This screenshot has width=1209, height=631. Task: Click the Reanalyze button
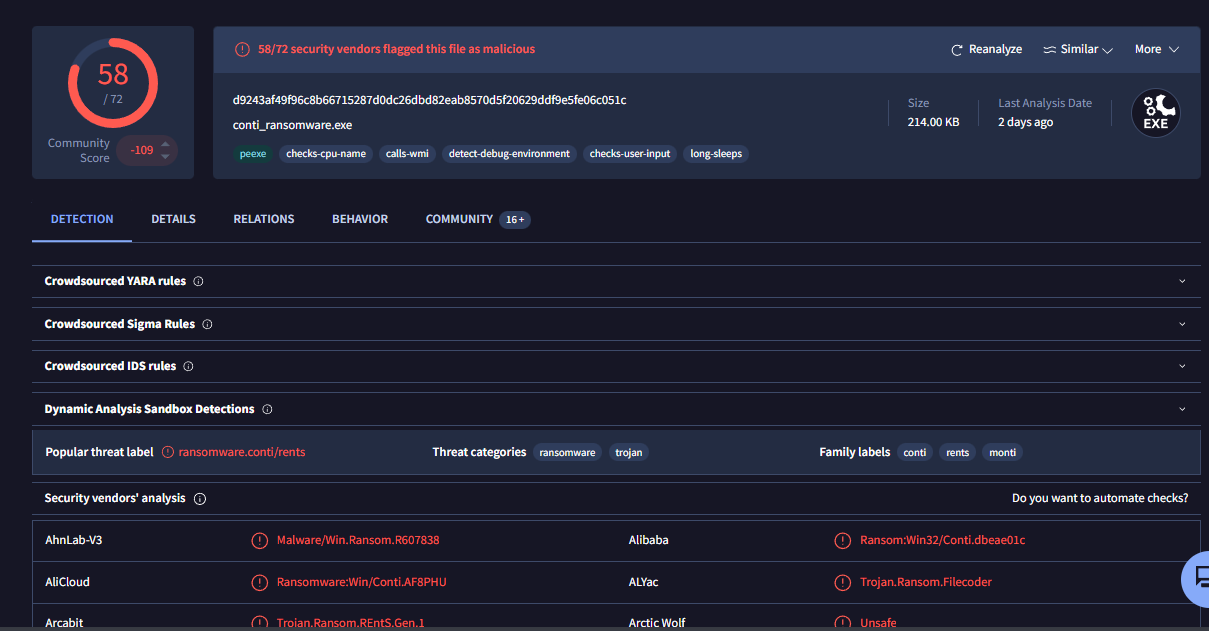coord(986,49)
